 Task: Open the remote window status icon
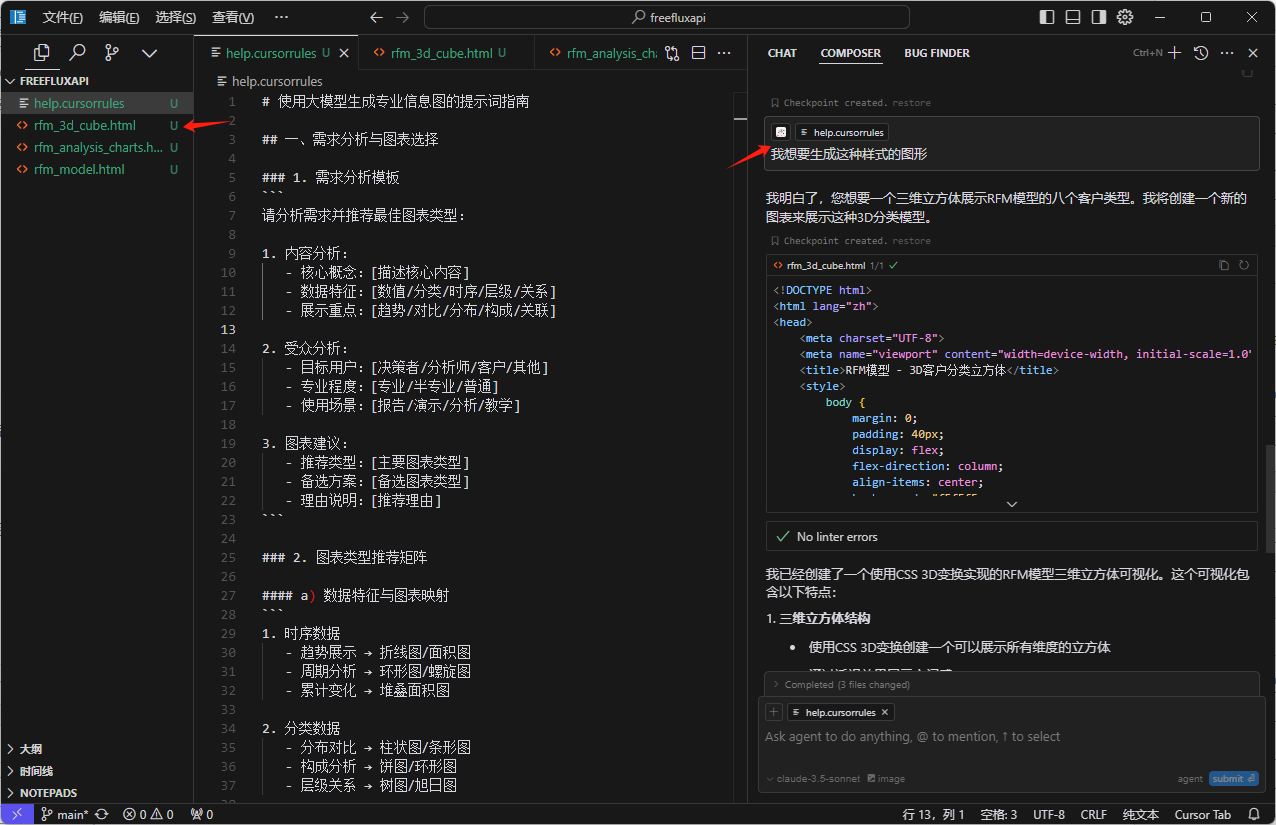click(x=17, y=814)
